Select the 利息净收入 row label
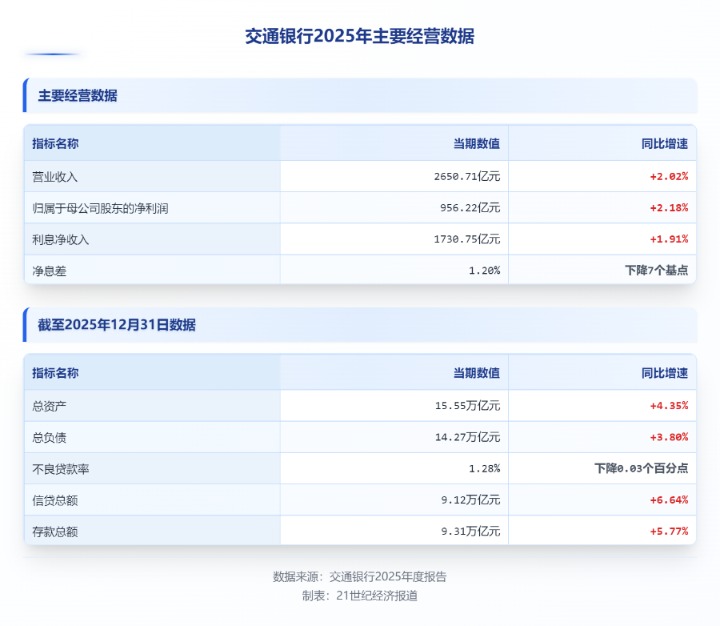The height and width of the screenshot is (626, 720). pyautogui.click(x=61, y=239)
